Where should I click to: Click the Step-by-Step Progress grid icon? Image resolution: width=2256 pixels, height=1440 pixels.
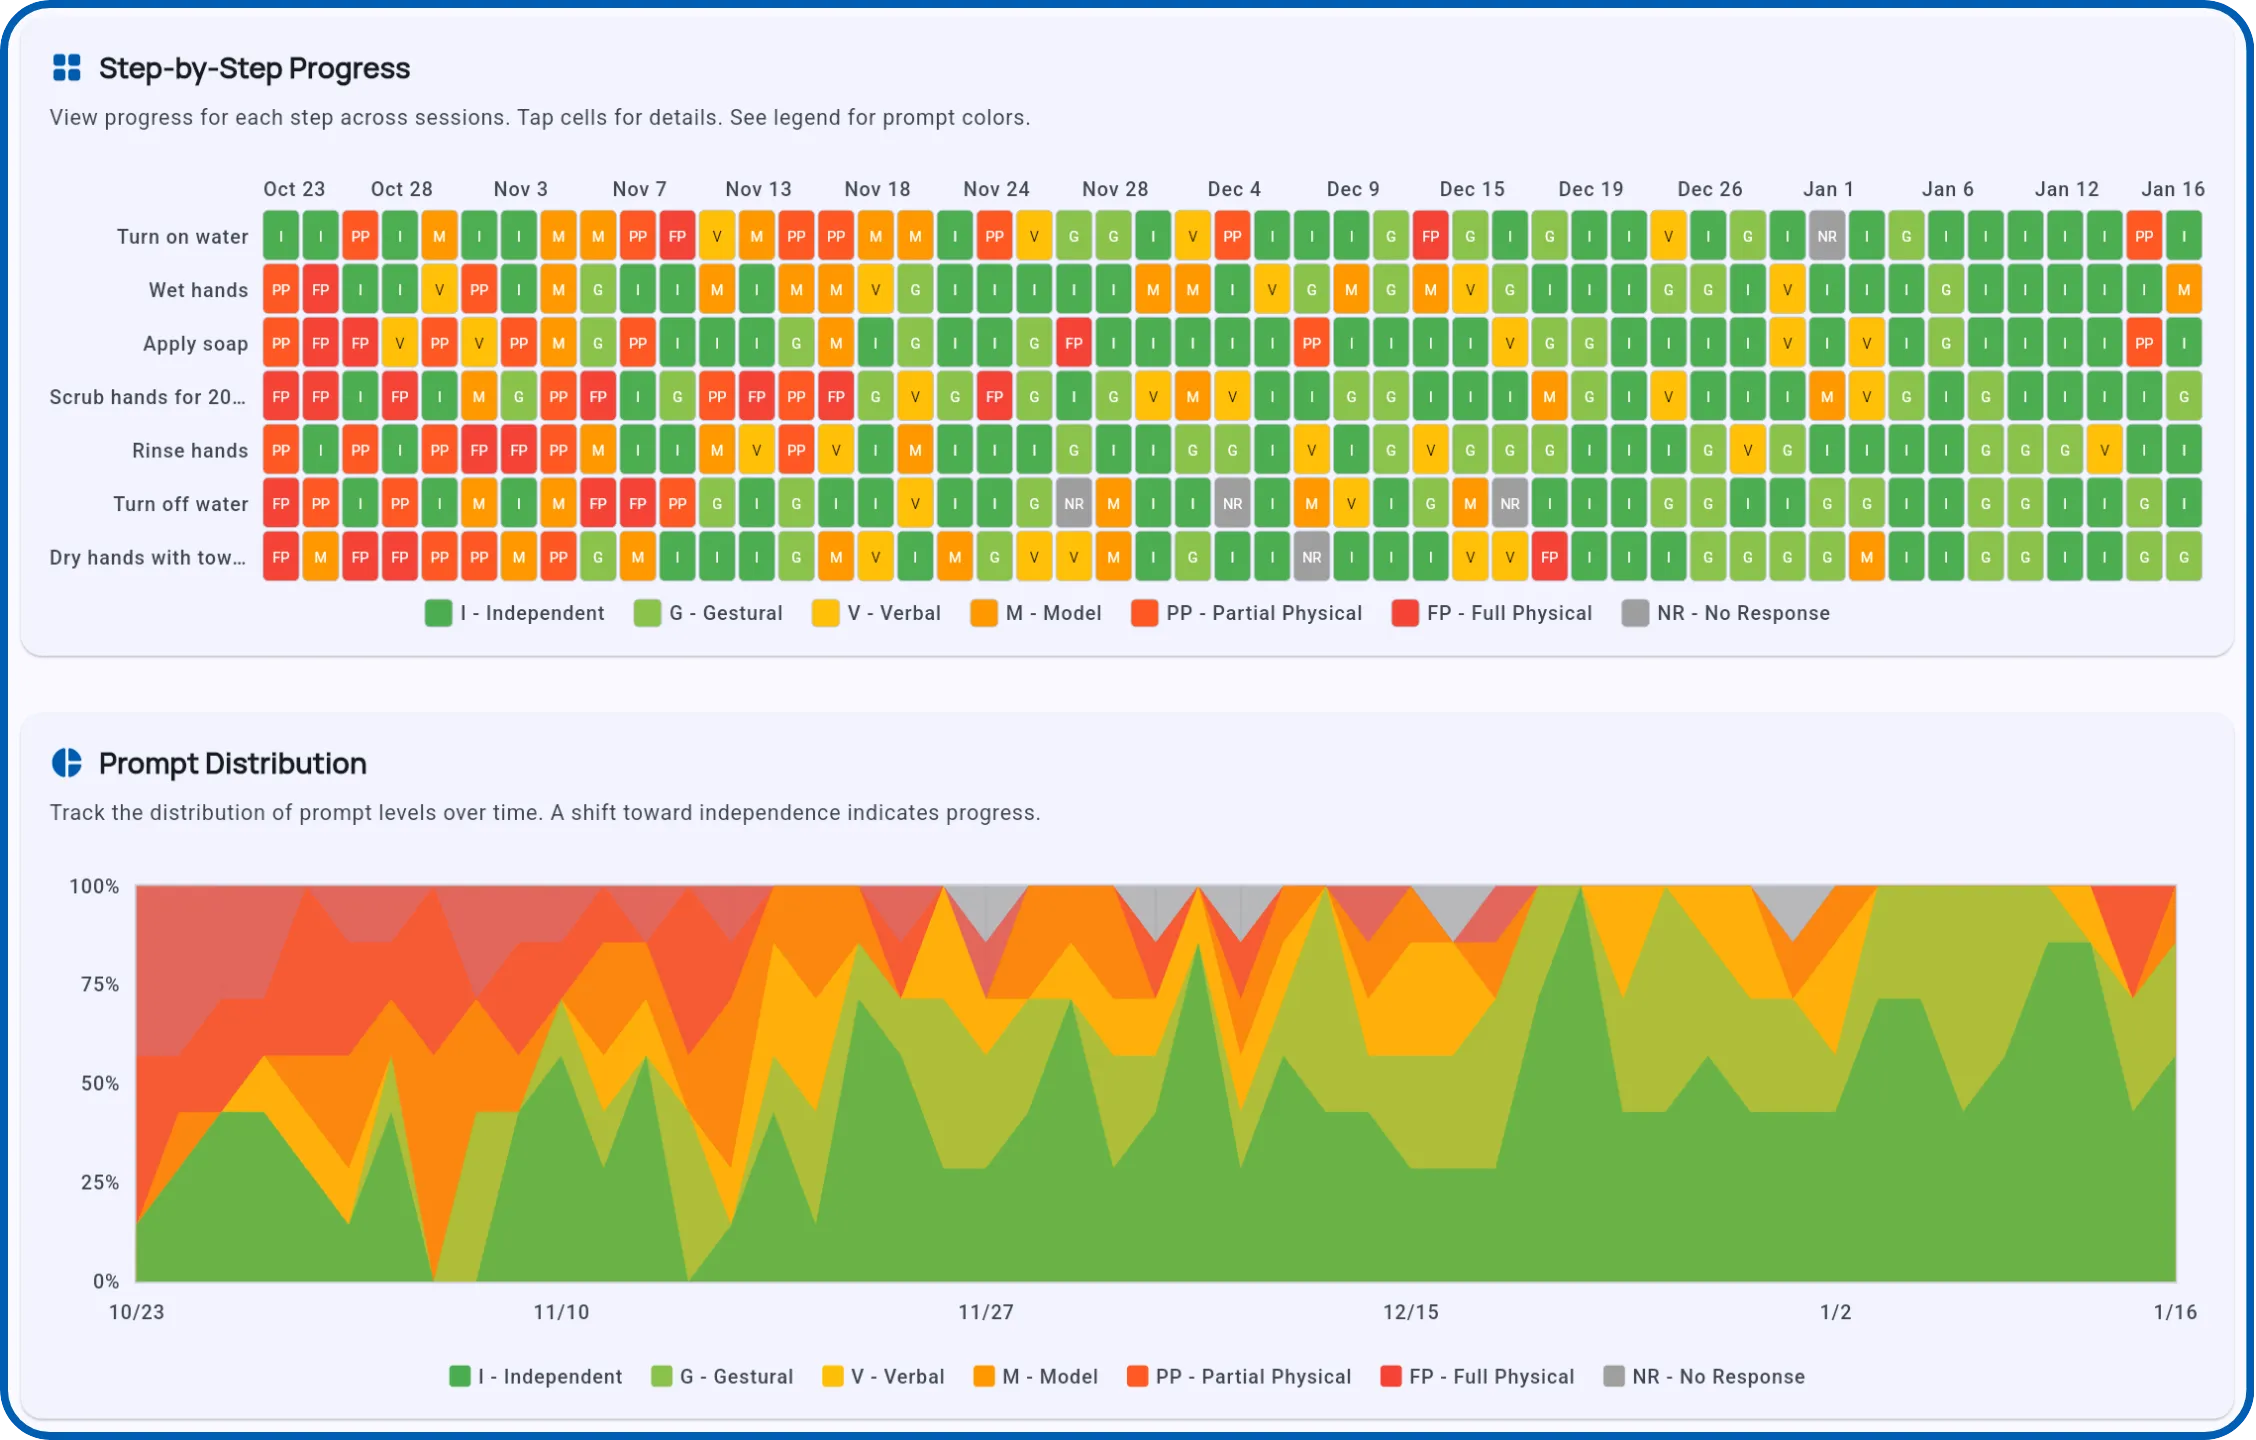point(66,69)
